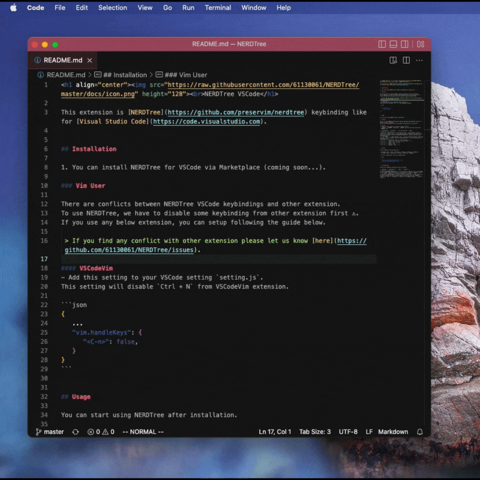Click the ### Vim User breadcrumb
This screenshot has height=480, width=480.
tap(182, 75)
